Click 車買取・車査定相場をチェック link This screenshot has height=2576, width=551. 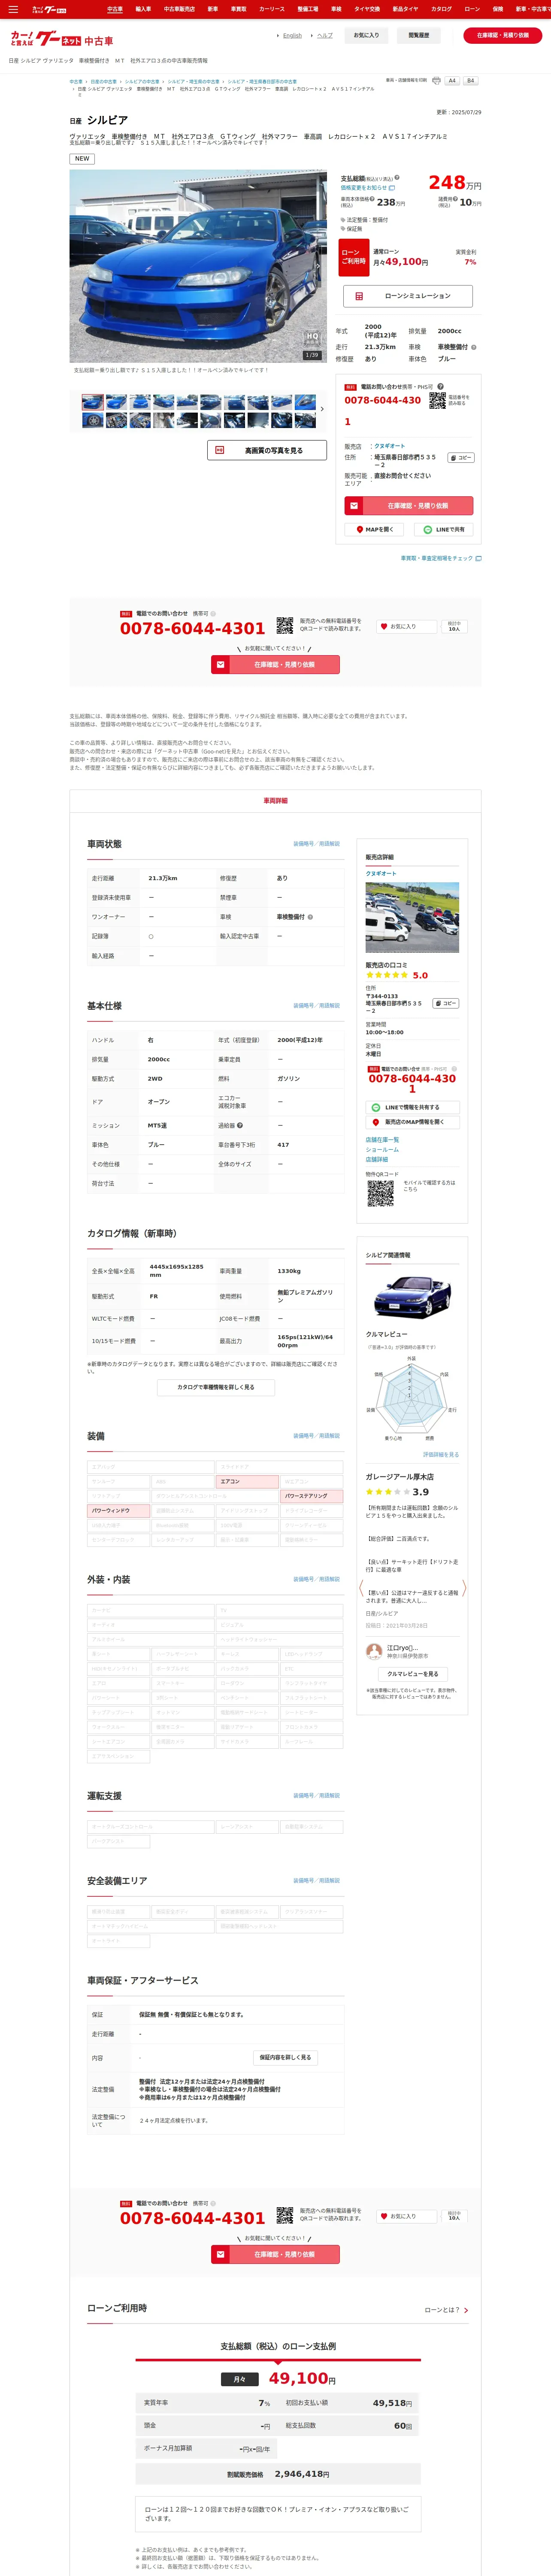pos(441,558)
